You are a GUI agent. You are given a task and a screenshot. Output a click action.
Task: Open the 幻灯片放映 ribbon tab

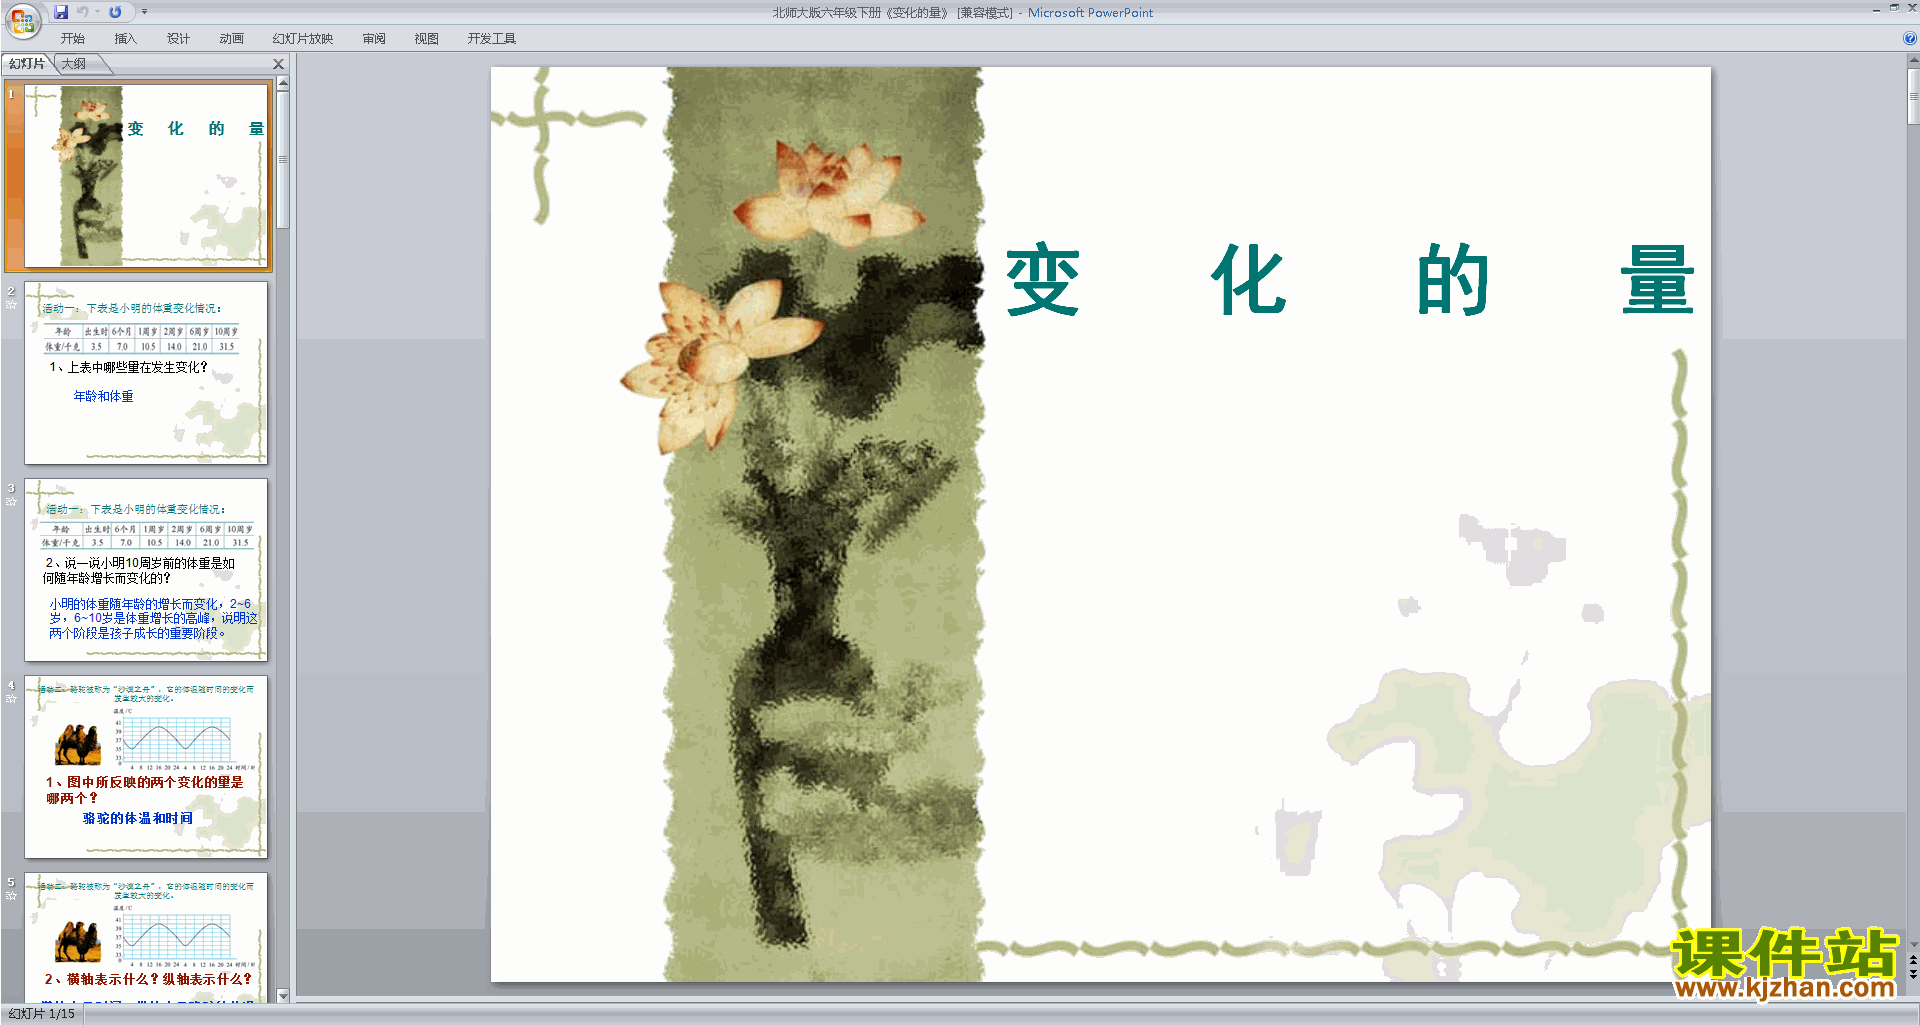click(303, 39)
